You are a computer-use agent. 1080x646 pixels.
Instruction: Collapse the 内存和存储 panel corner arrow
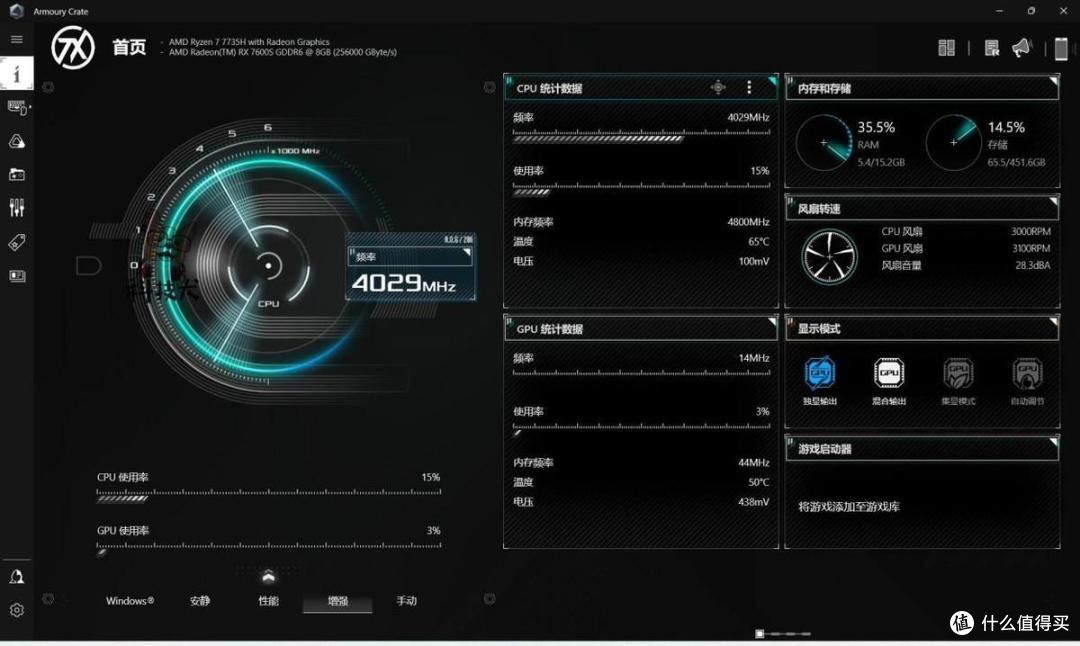pyautogui.click(x=1053, y=81)
